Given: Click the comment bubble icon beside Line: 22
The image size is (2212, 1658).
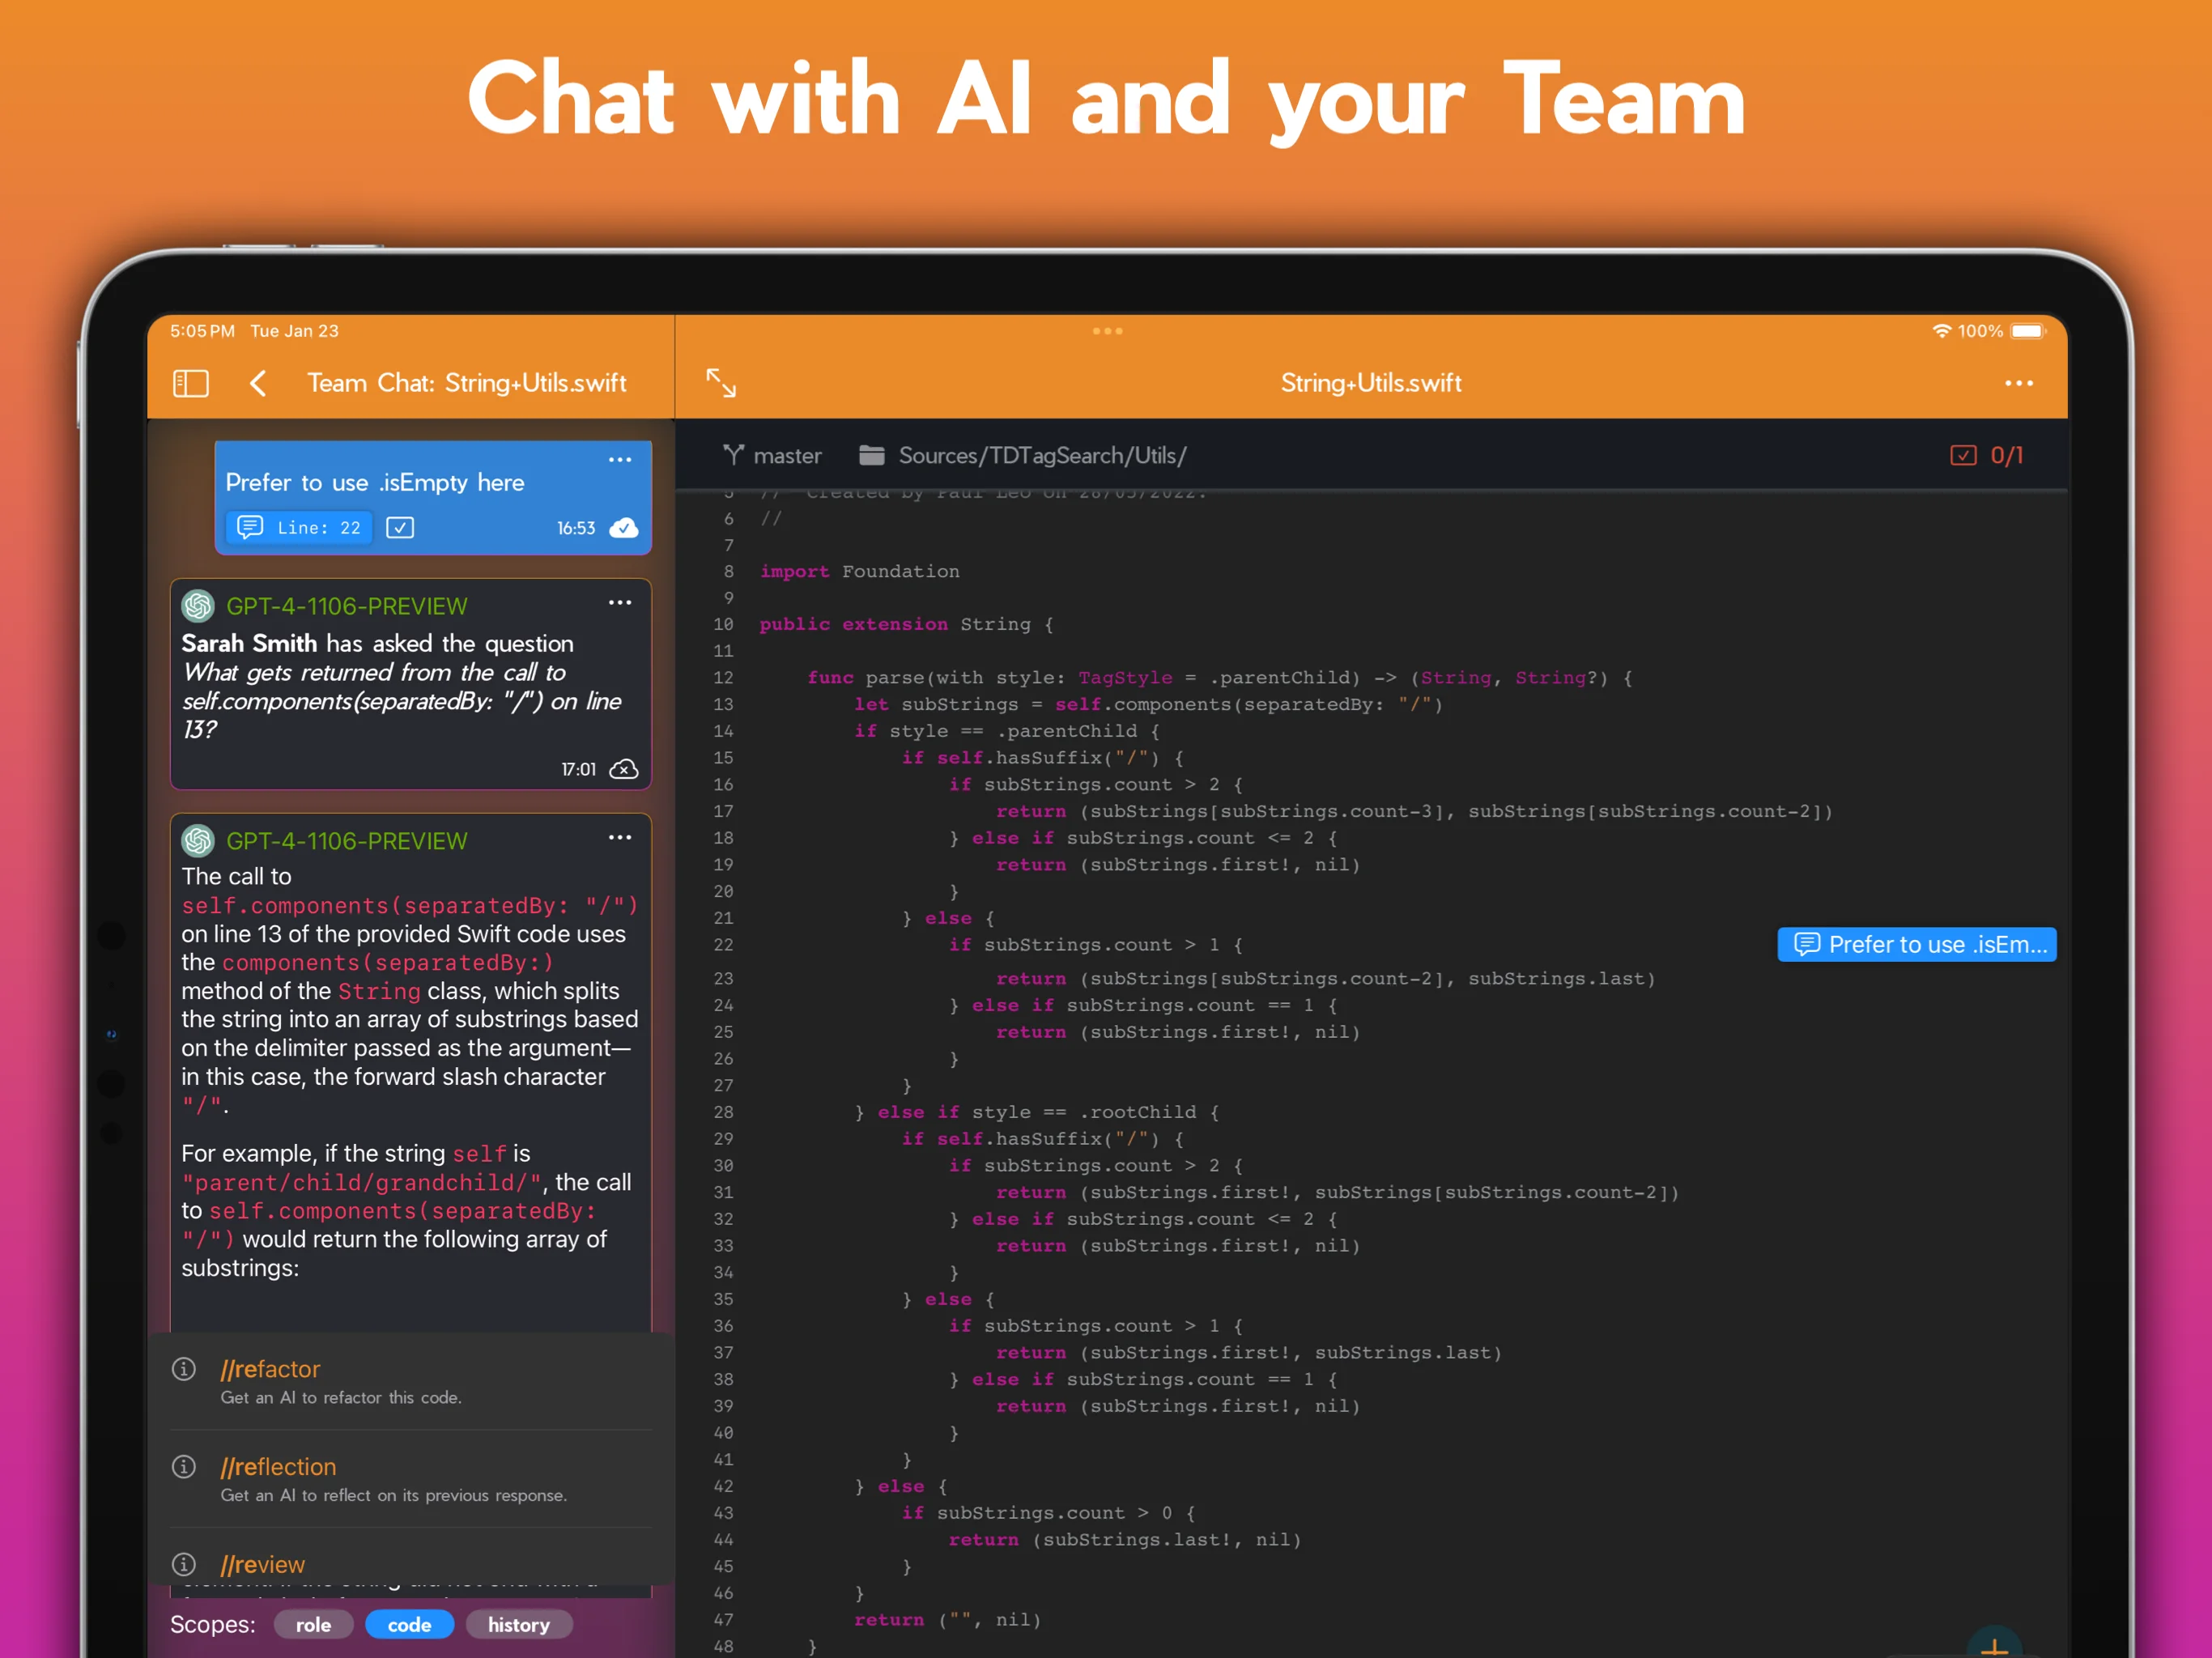Looking at the screenshot, I should [250, 527].
